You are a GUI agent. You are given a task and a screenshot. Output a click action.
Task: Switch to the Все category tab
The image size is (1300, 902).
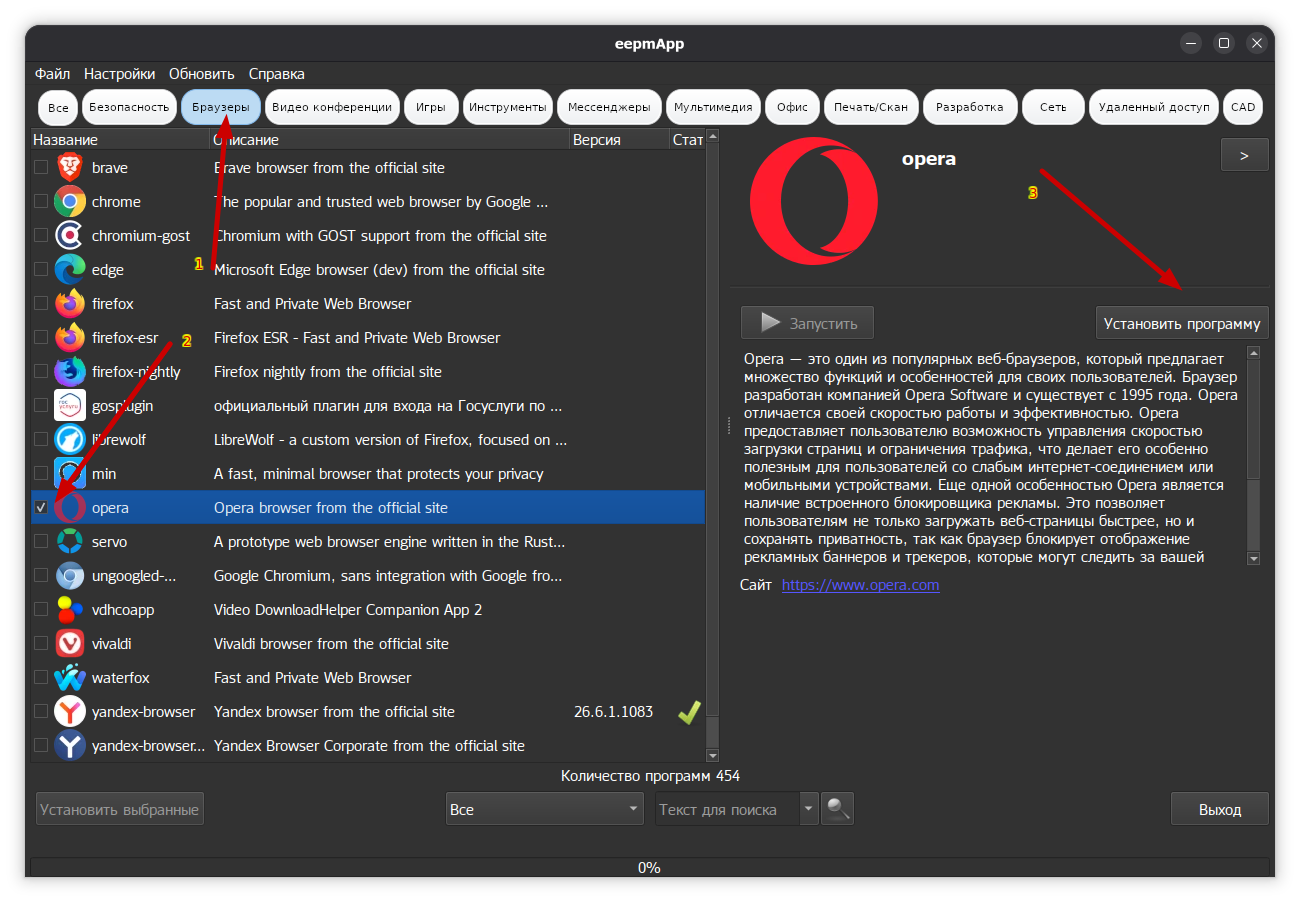tap(58, 107)
